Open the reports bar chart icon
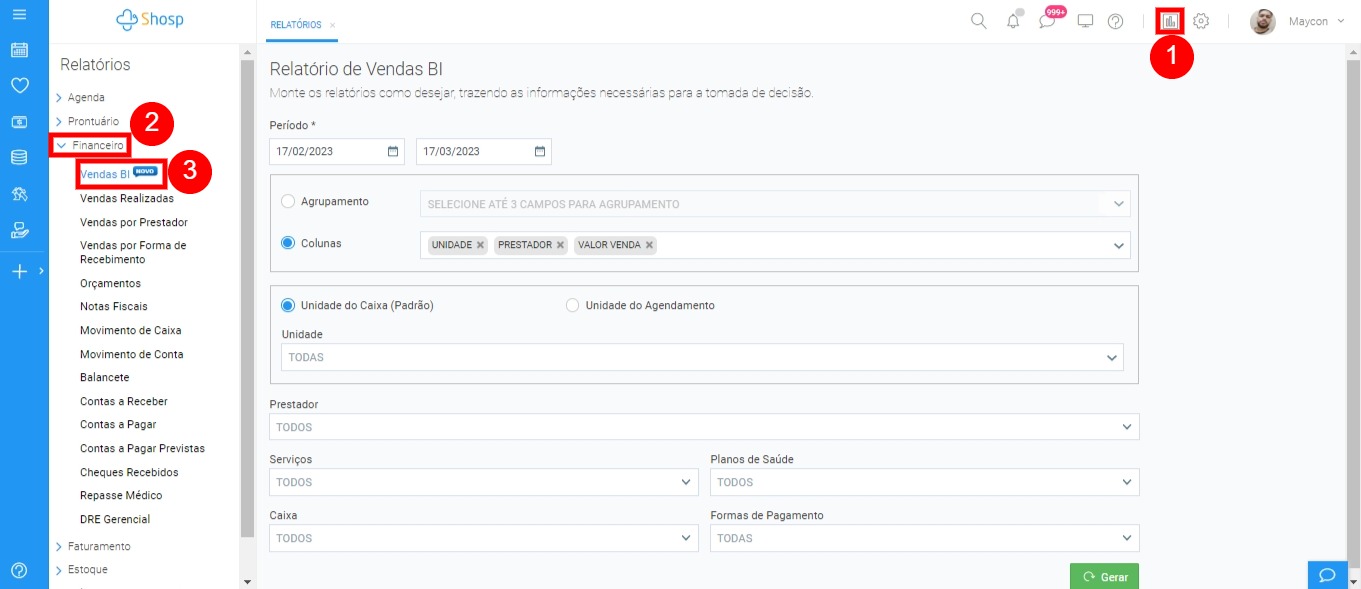The height and width of the screenshot is (589, 1361). coord(1170,21)
